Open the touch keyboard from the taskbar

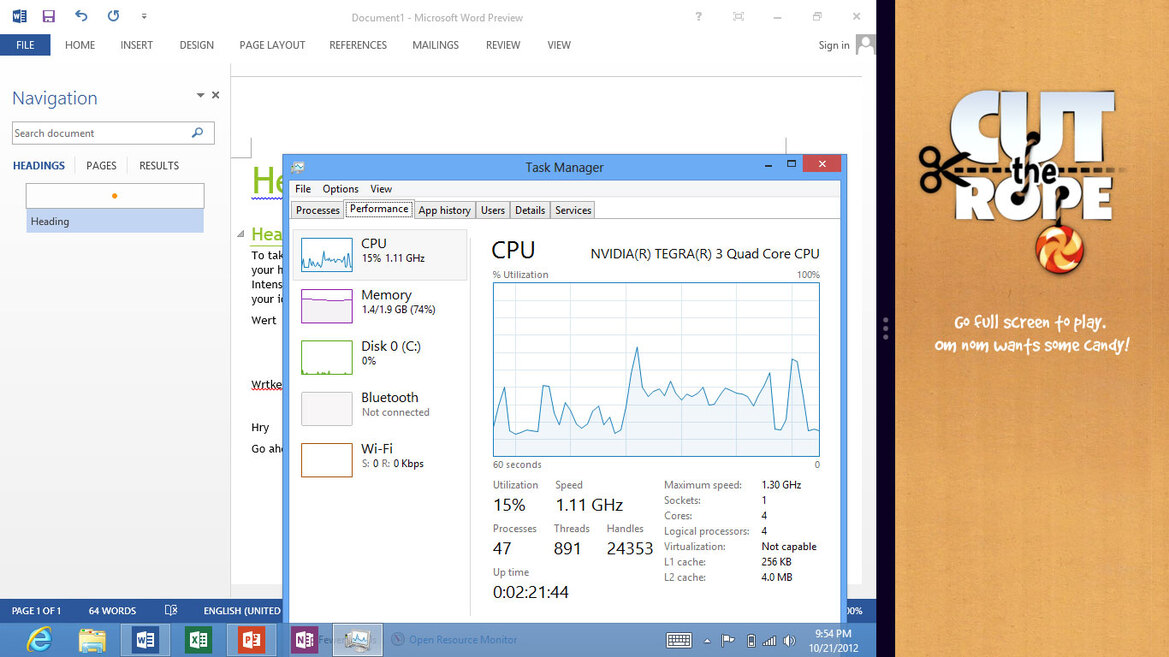click(x=678, y=640)
